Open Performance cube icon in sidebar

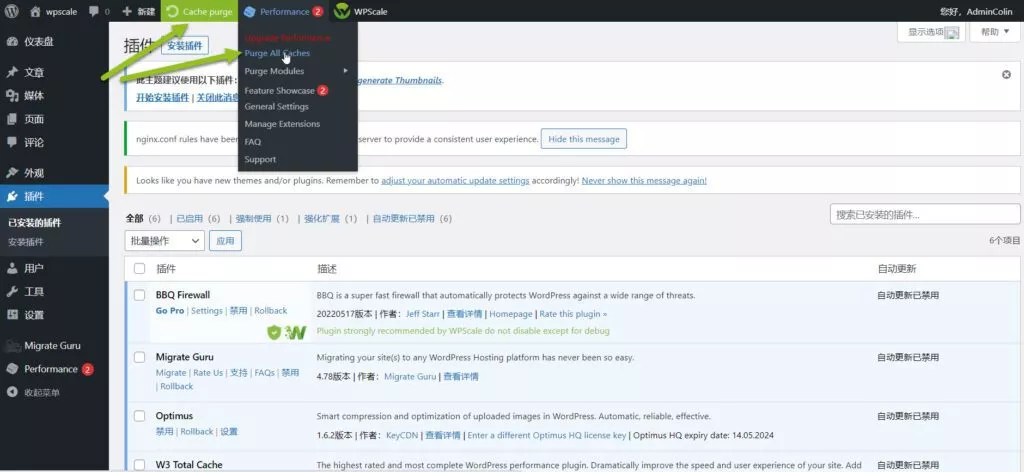pos(12,369)
